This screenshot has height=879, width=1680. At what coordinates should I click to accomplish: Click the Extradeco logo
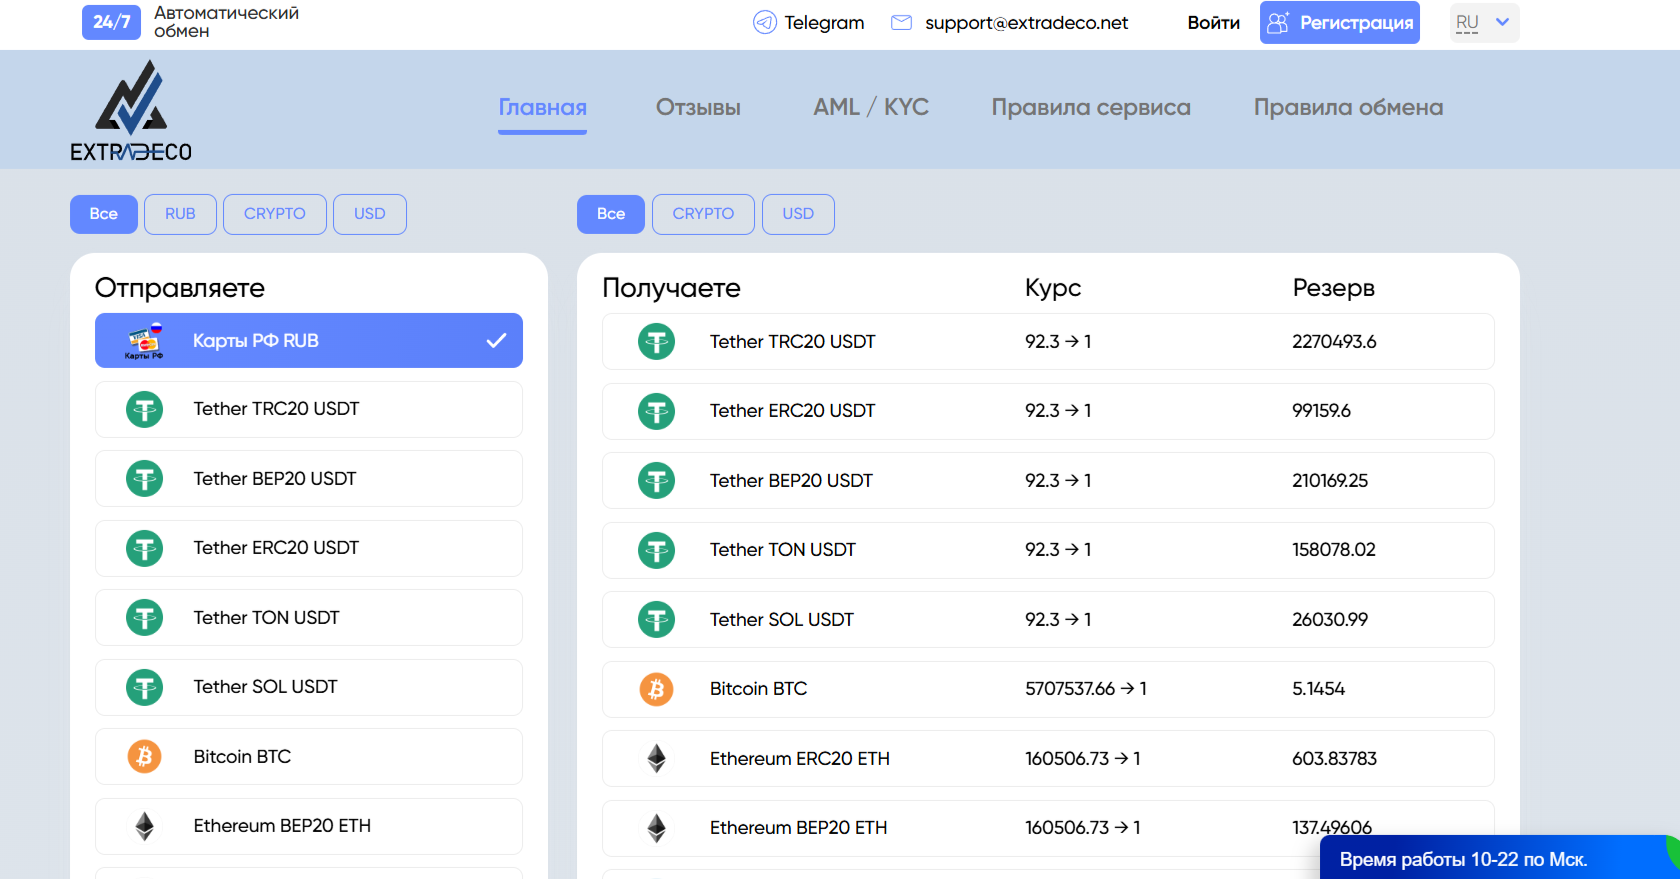131,111
